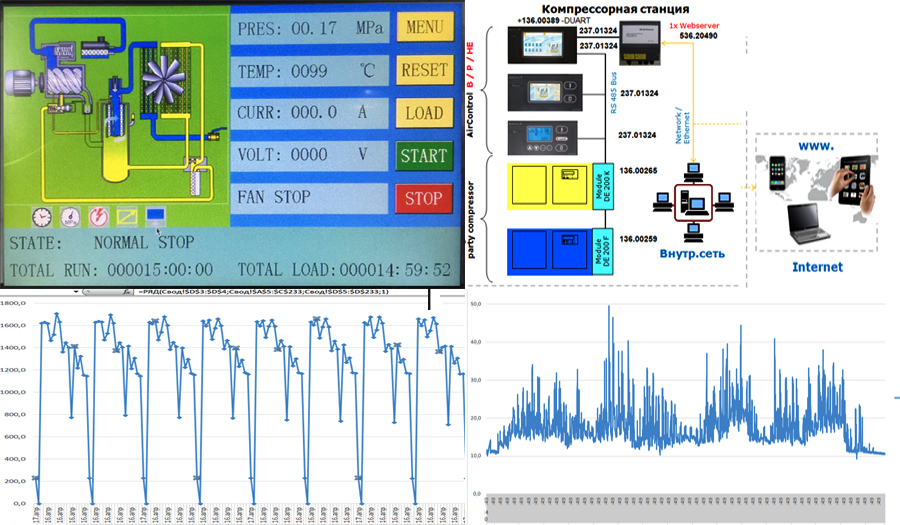This screenshot has height=525, width=900.
Task: Click the TEMP temperature reading field
Action: click(310, 72)
